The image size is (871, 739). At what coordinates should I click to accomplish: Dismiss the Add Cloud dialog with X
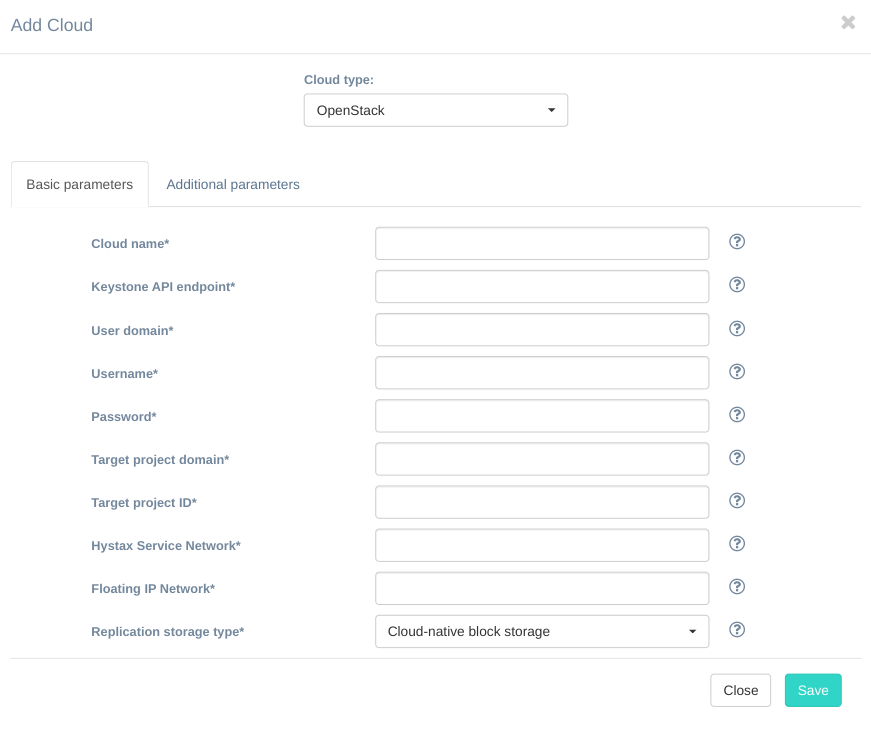848,22
